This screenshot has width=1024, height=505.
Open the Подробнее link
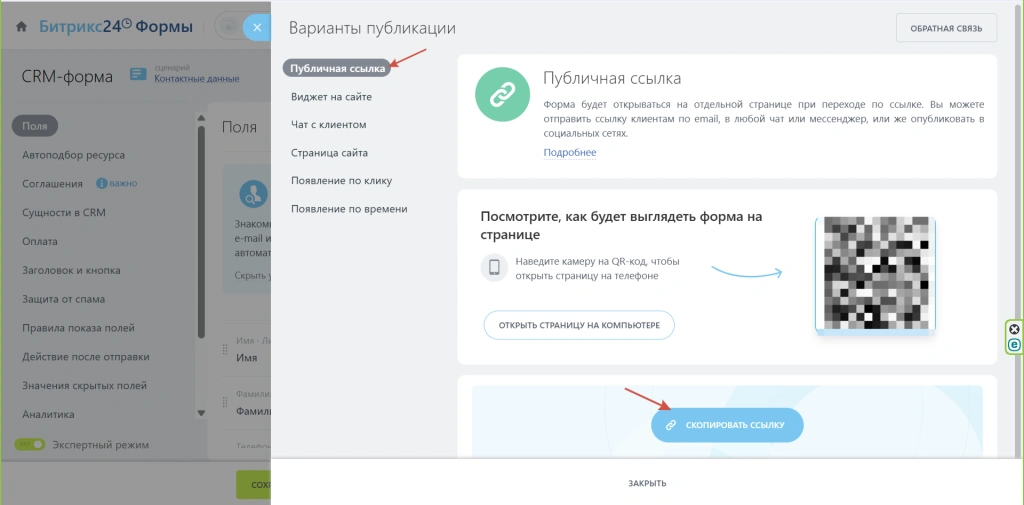(569, 153)
